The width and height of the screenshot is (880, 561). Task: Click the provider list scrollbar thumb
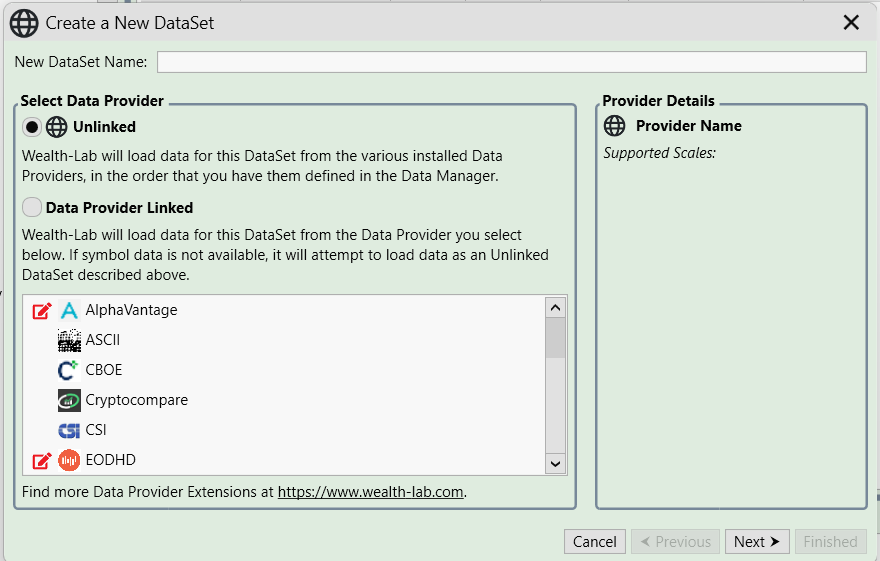click(556, 338)
